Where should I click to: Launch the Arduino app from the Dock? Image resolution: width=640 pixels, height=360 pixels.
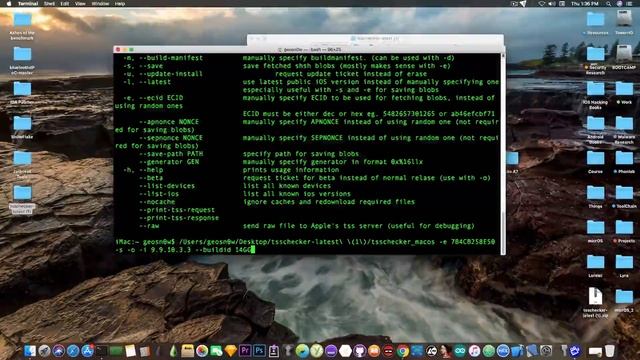click(460, 351)
